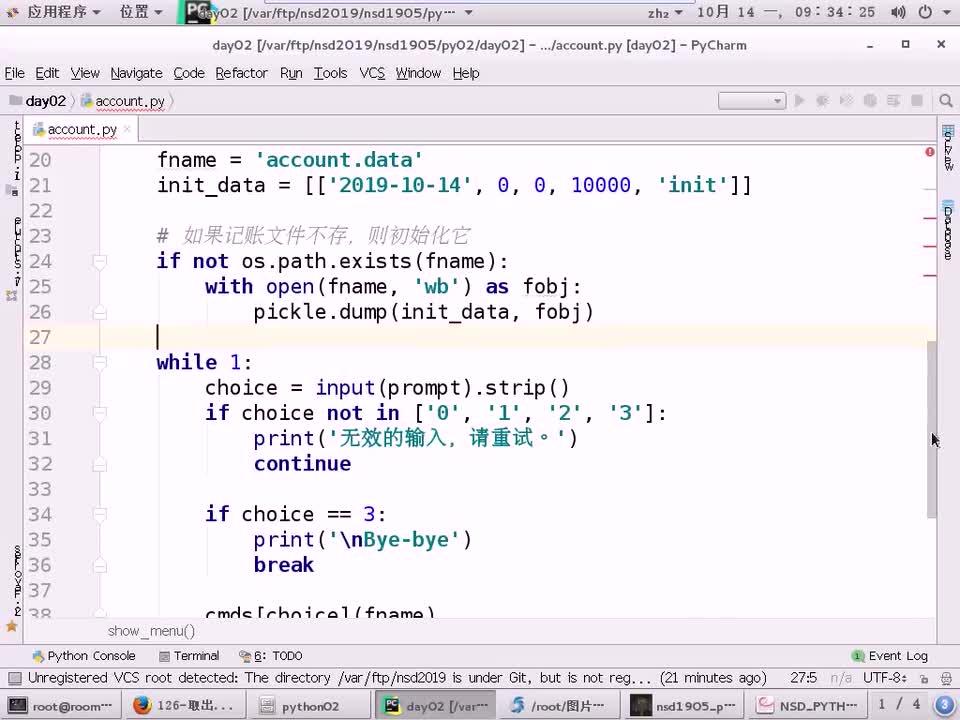Open /root/图片 taskbar window

(558, 705)
